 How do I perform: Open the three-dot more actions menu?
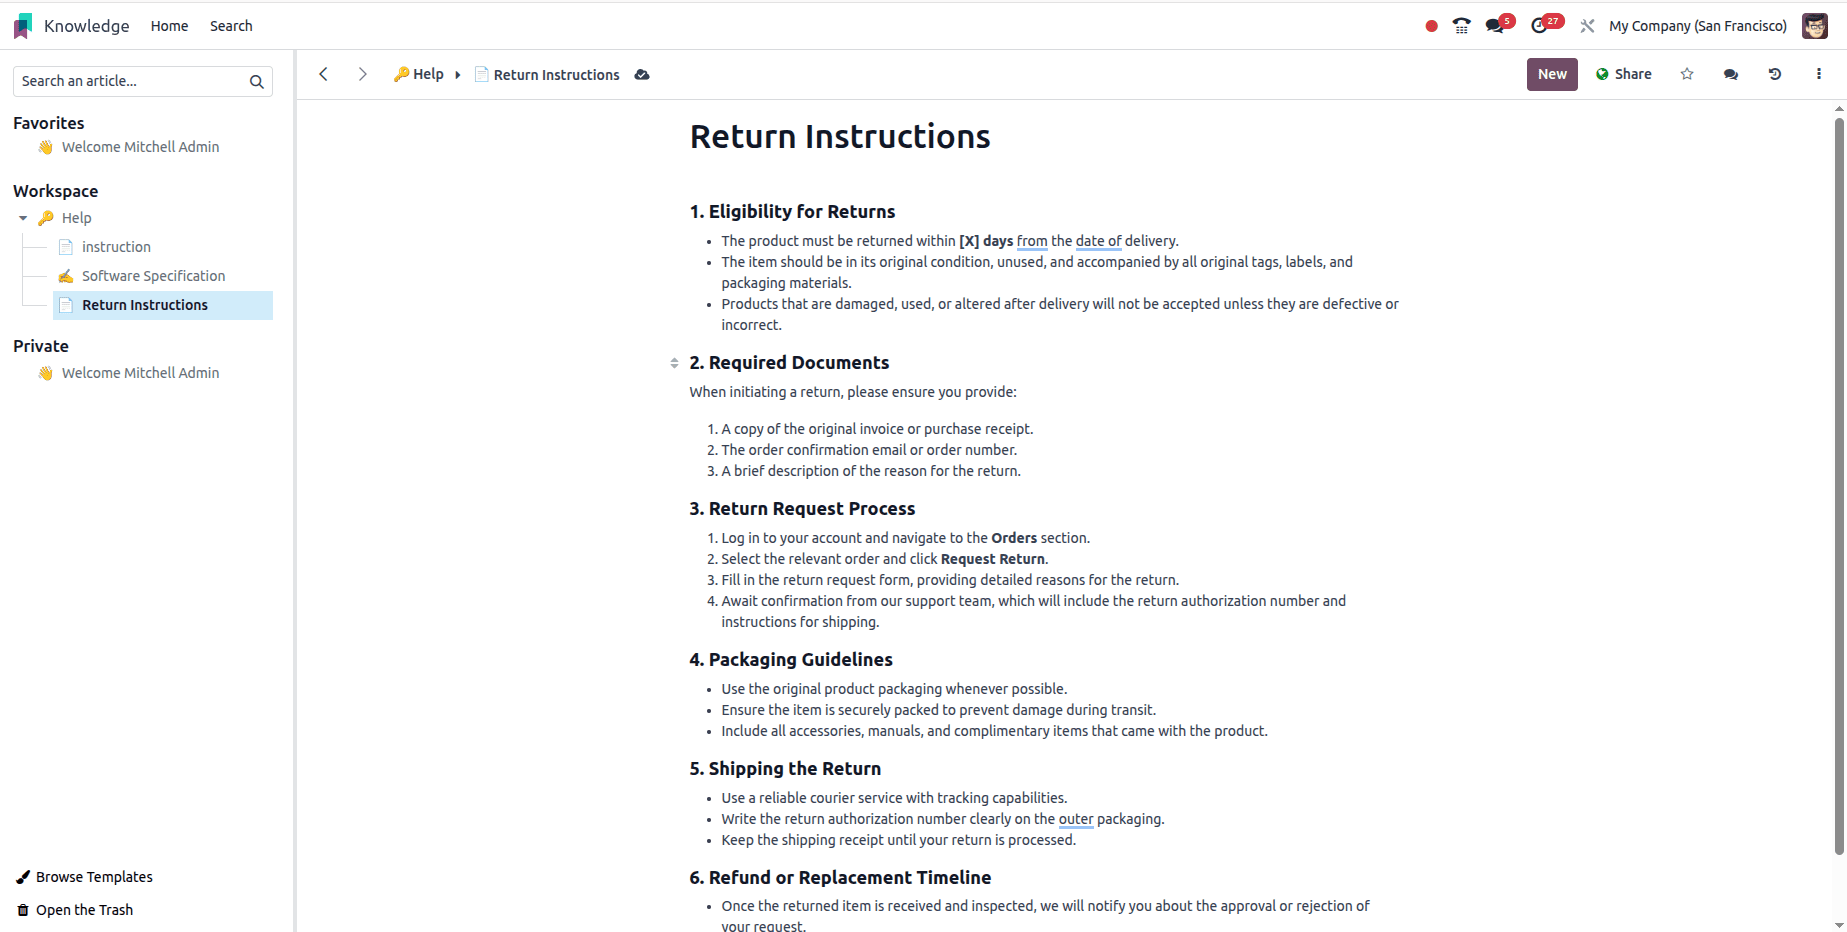[x=1819, y=74]
